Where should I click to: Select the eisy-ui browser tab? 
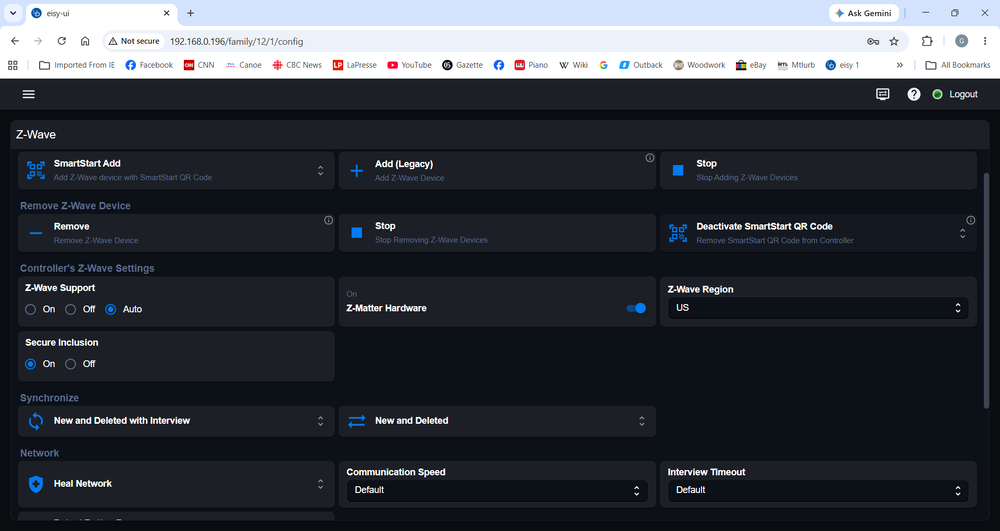click(x=102, y=13)
